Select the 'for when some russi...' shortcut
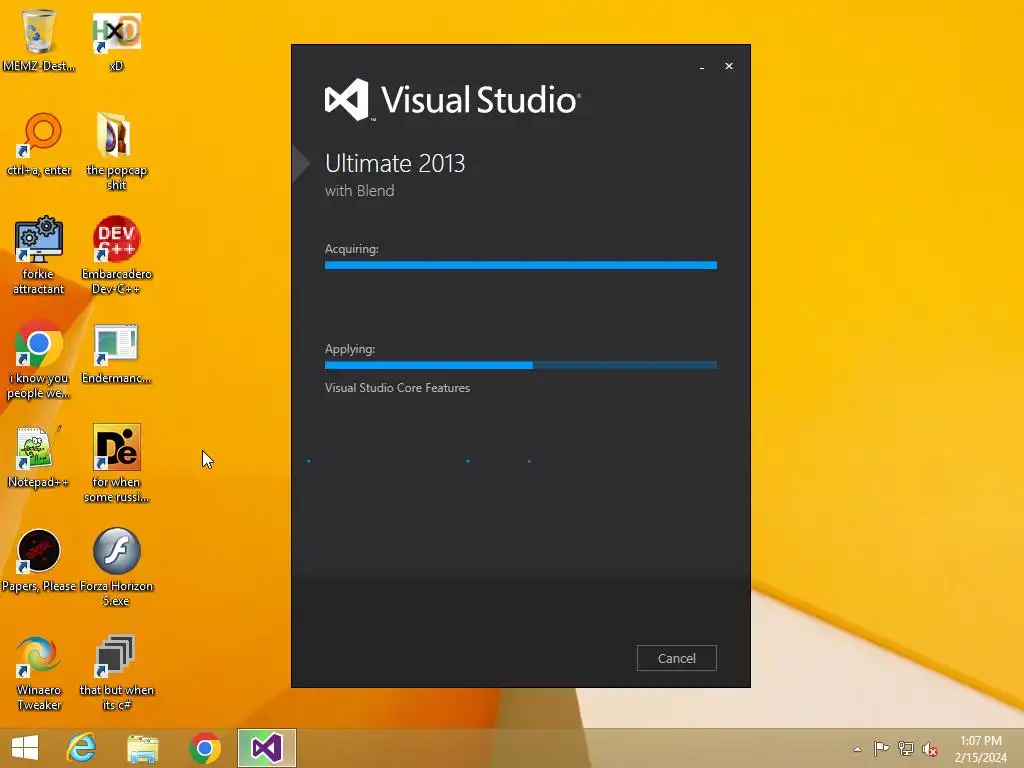Viewport: 1024px width, 768px height. click(116, 463)
